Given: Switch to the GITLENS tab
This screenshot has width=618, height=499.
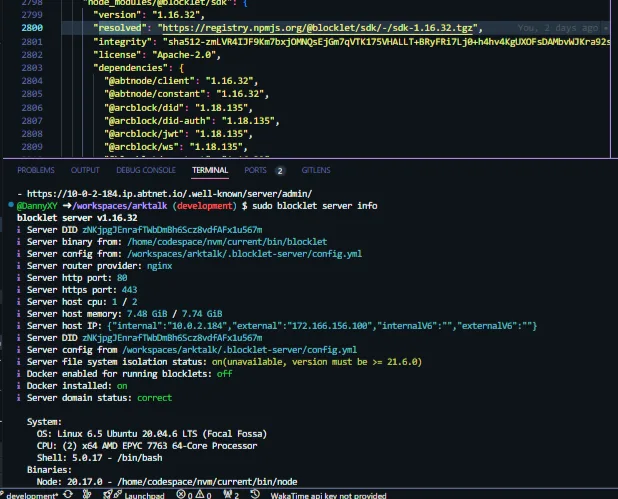Looking at the screenshot, I should pos(316,170).
